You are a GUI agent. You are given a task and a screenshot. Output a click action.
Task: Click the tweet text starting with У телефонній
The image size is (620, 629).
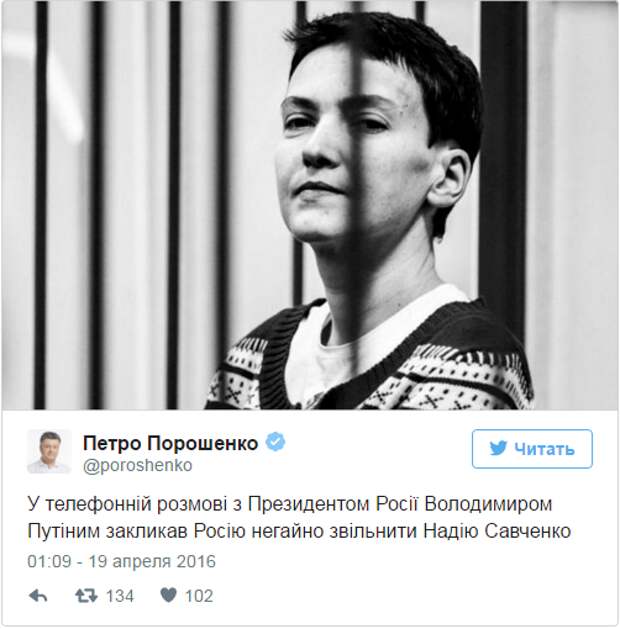point(299,517)
